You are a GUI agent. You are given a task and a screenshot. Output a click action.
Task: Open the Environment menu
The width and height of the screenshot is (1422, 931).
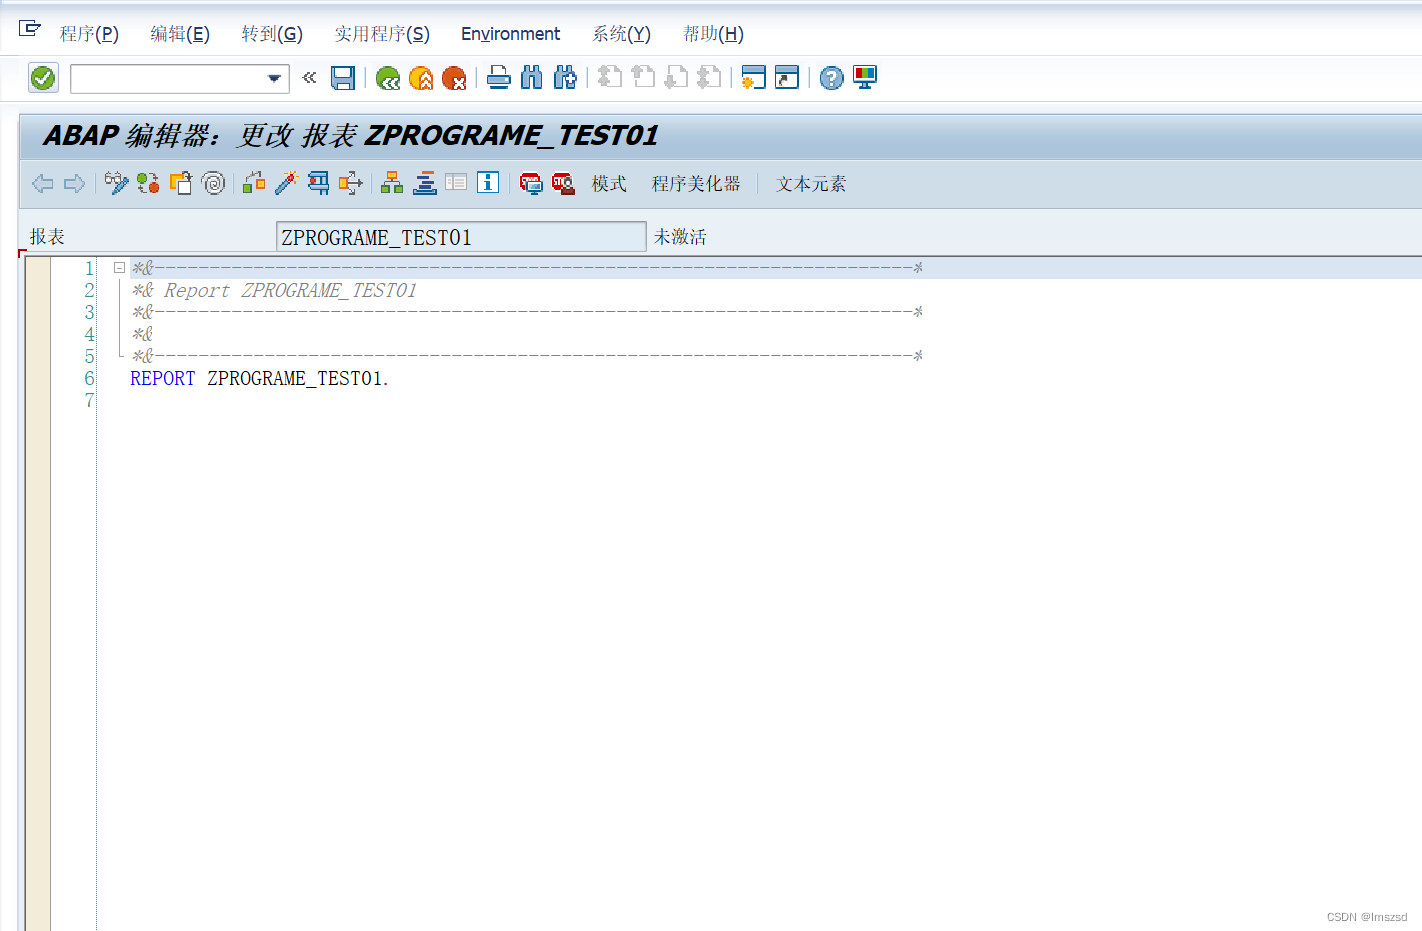tap(510, 34)
